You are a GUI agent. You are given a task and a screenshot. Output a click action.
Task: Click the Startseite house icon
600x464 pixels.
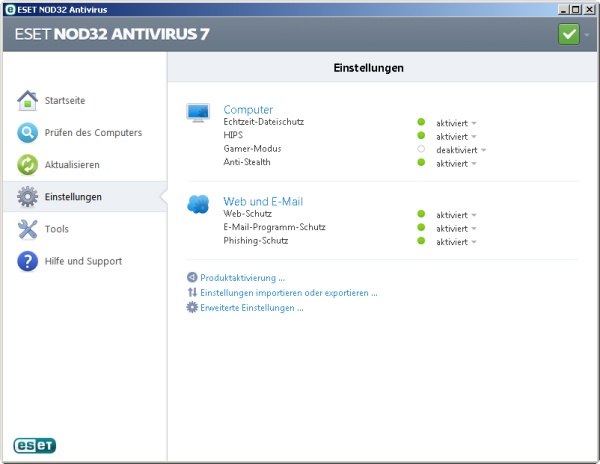[x=28, y=101]
